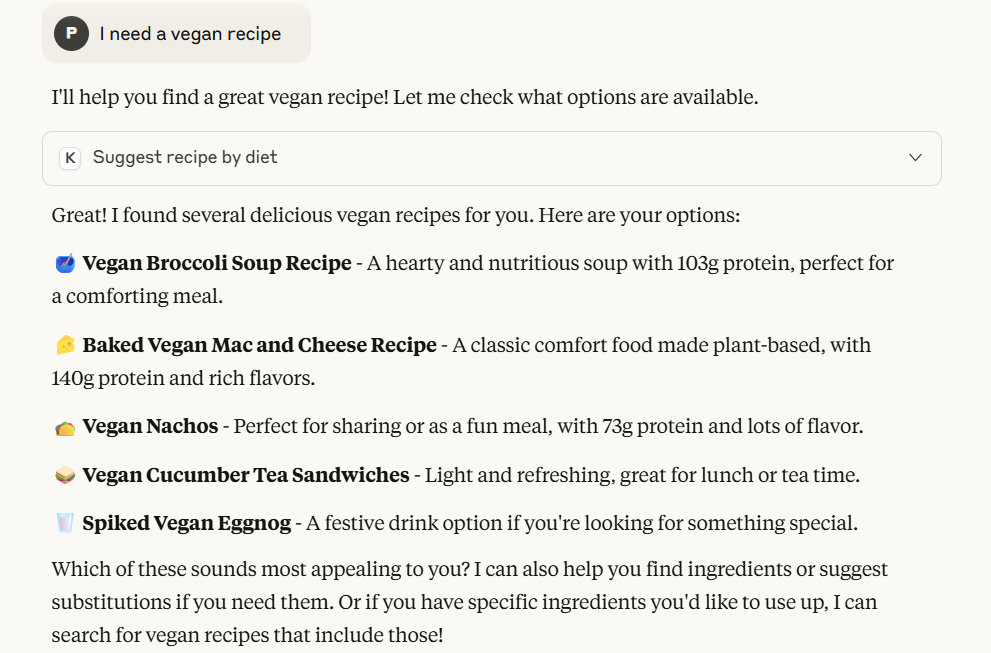This screenshot has height=653, width=991.
Task: Pick the Vegan Cucumber Tea Sandwiches title
Action: click(x=246, y=475)
